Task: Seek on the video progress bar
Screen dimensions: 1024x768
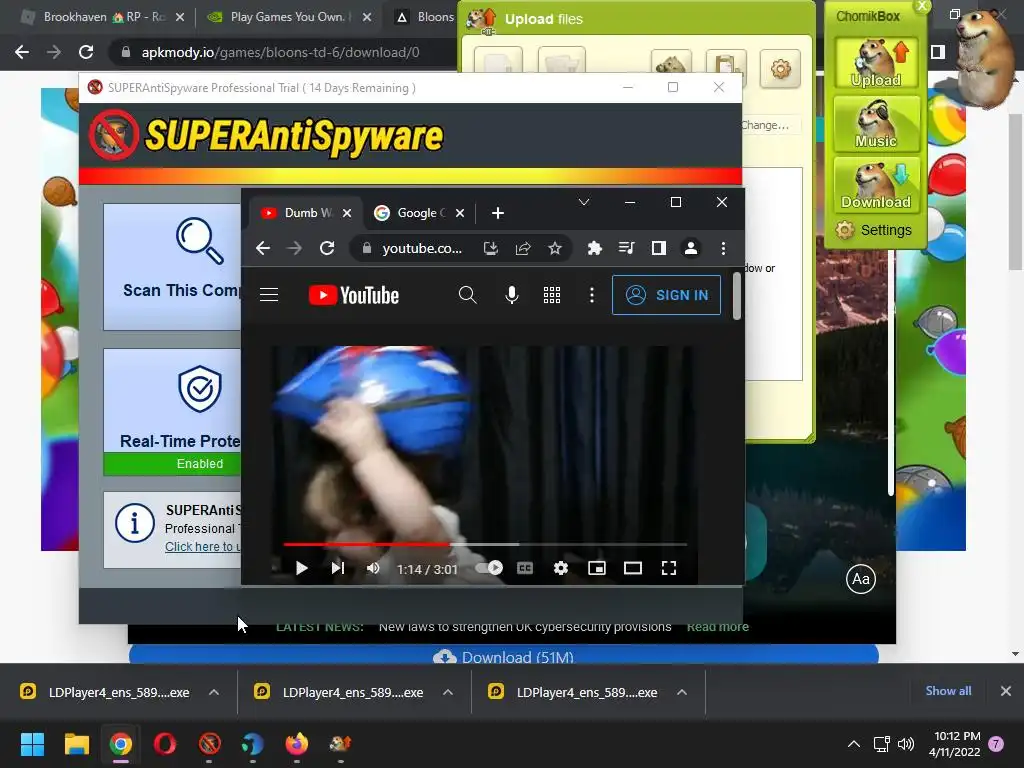Action: (x=485, y=544)
